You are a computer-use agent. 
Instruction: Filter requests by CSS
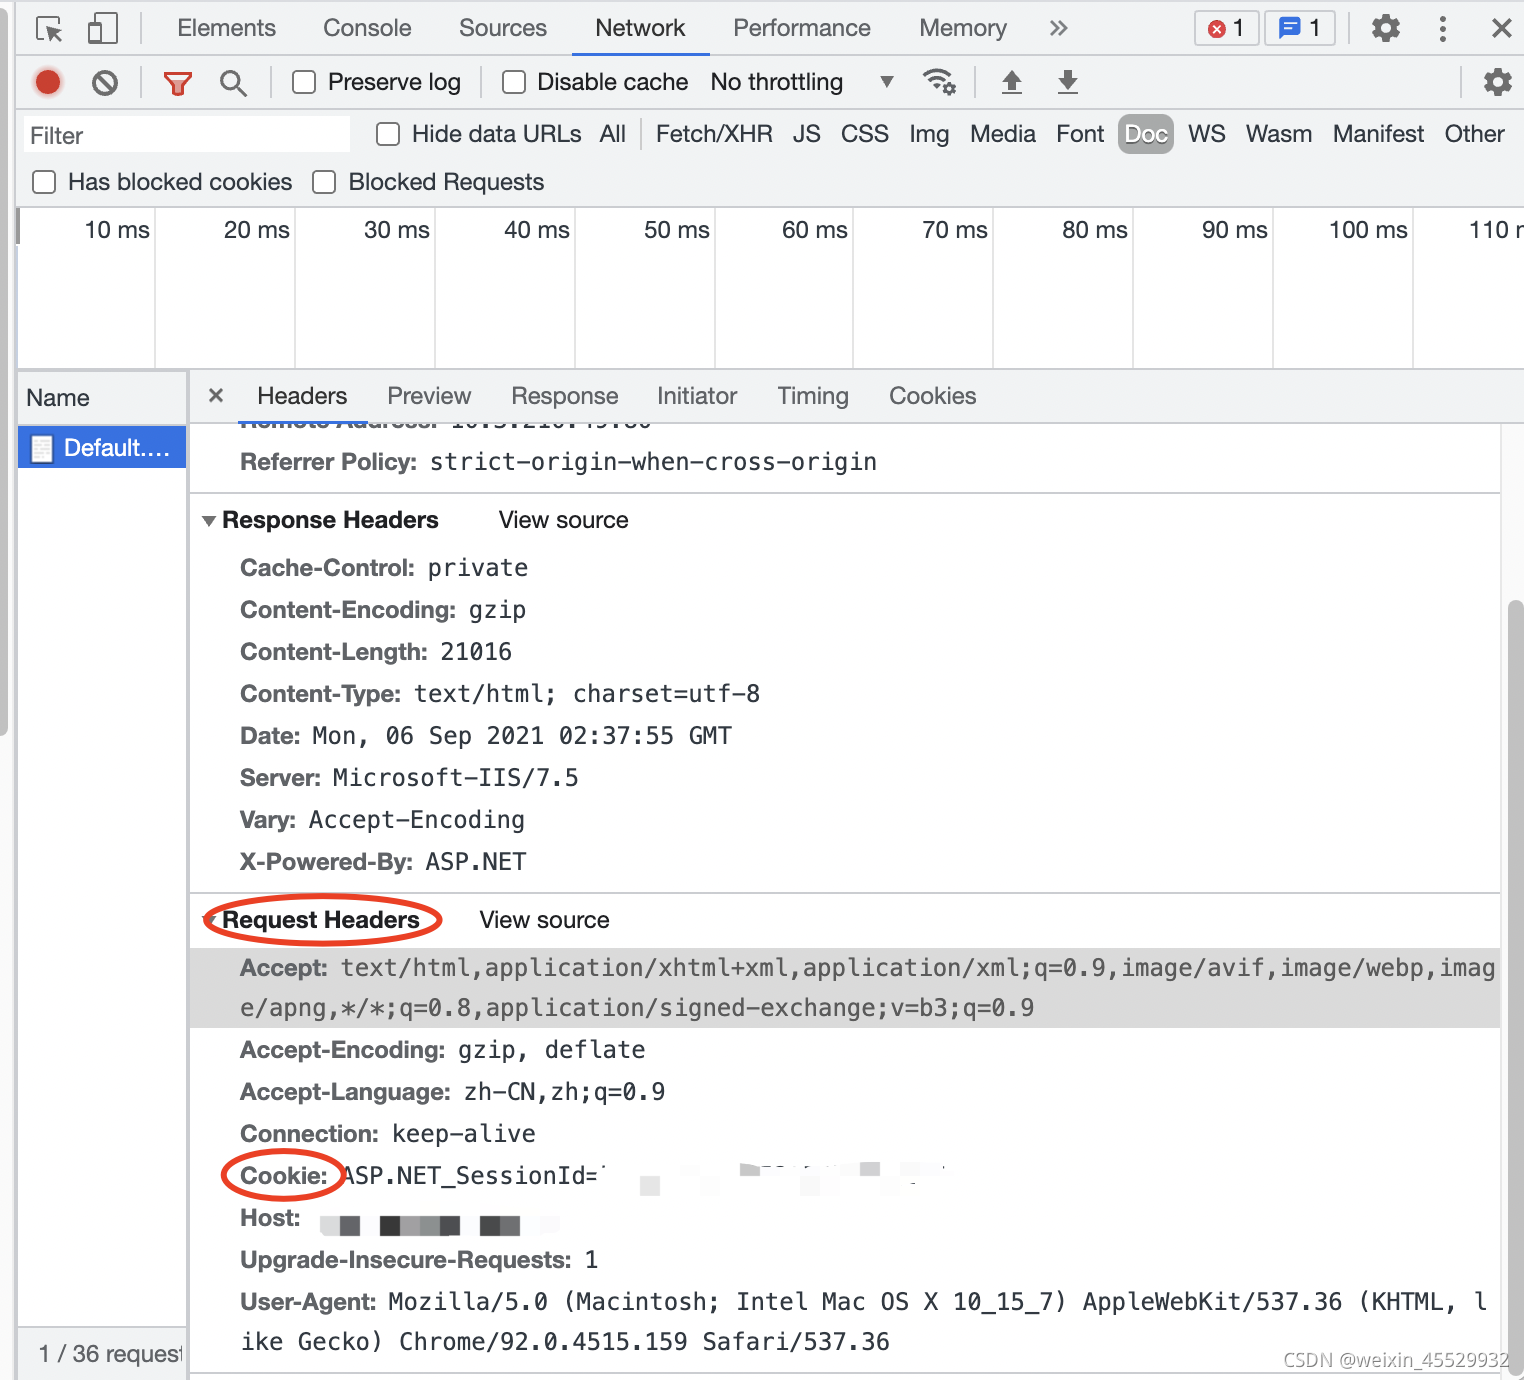[x=865, y=134]
